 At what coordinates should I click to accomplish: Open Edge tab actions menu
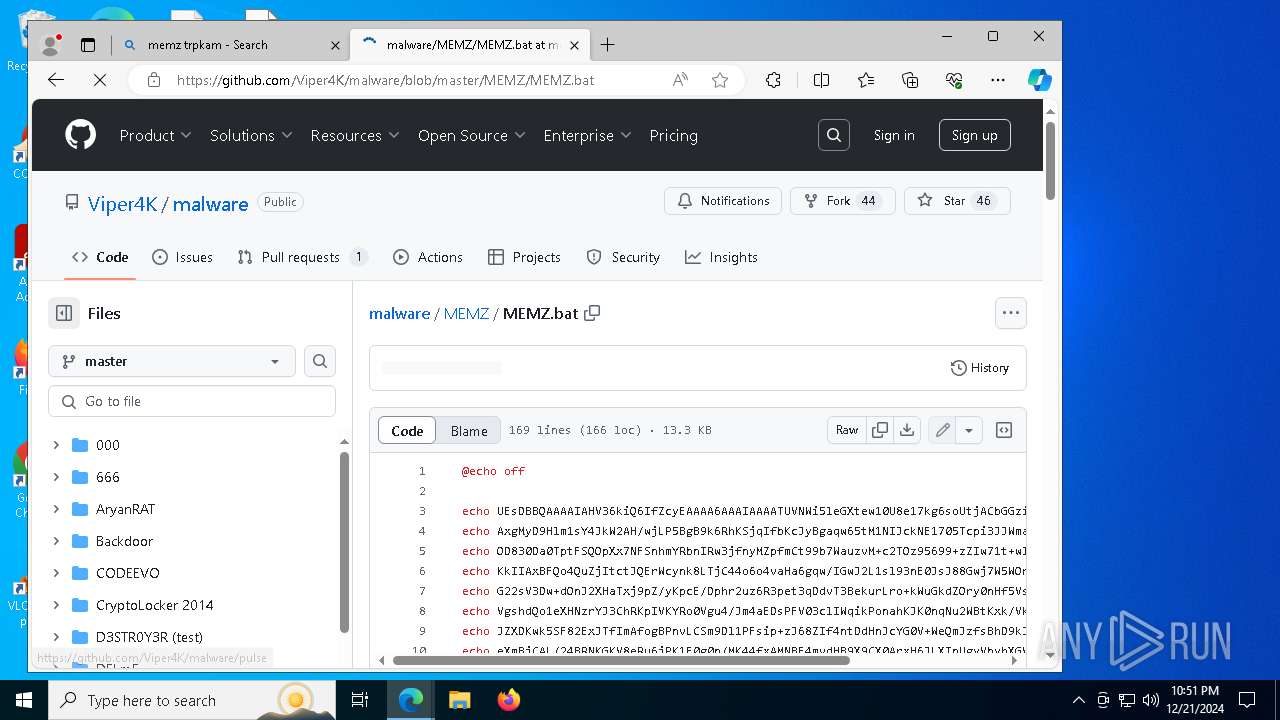(88, 45)
